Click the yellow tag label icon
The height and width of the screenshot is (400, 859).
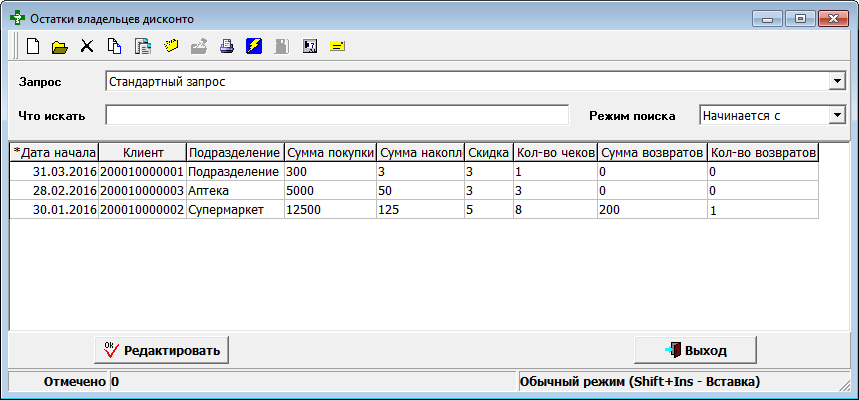(x=170, y=46)
